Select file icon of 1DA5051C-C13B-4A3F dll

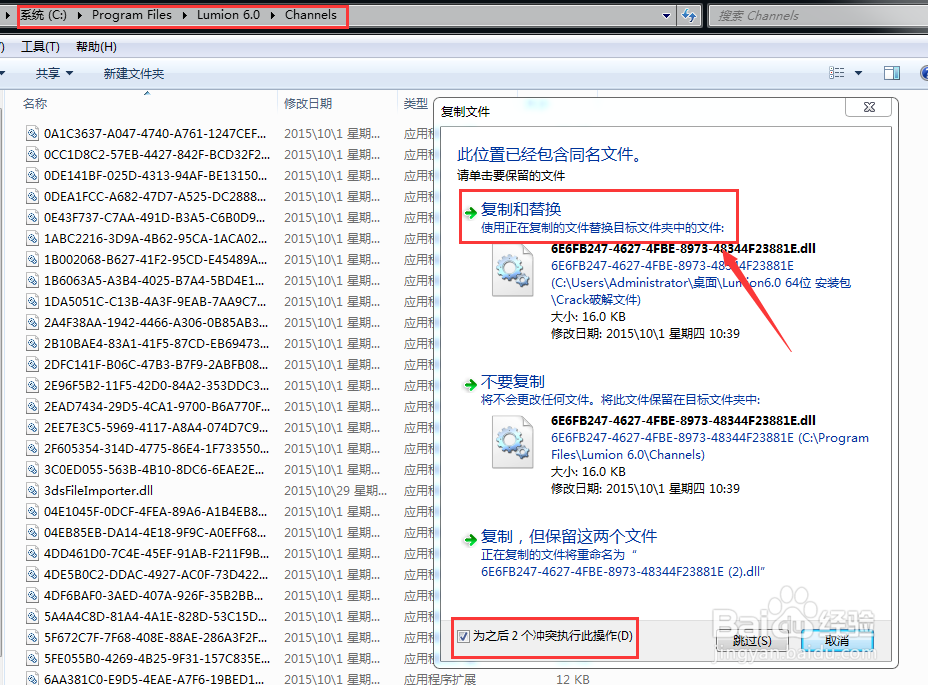[x=33, y=302]
